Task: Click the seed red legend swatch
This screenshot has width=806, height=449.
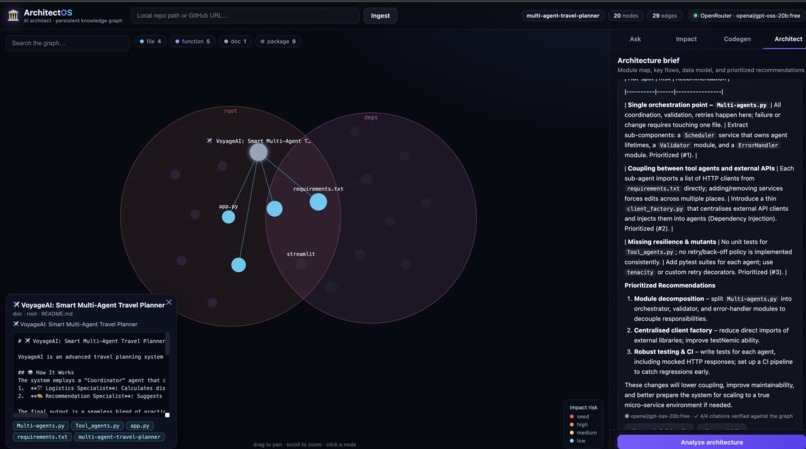Action: (x=572, y=417)
